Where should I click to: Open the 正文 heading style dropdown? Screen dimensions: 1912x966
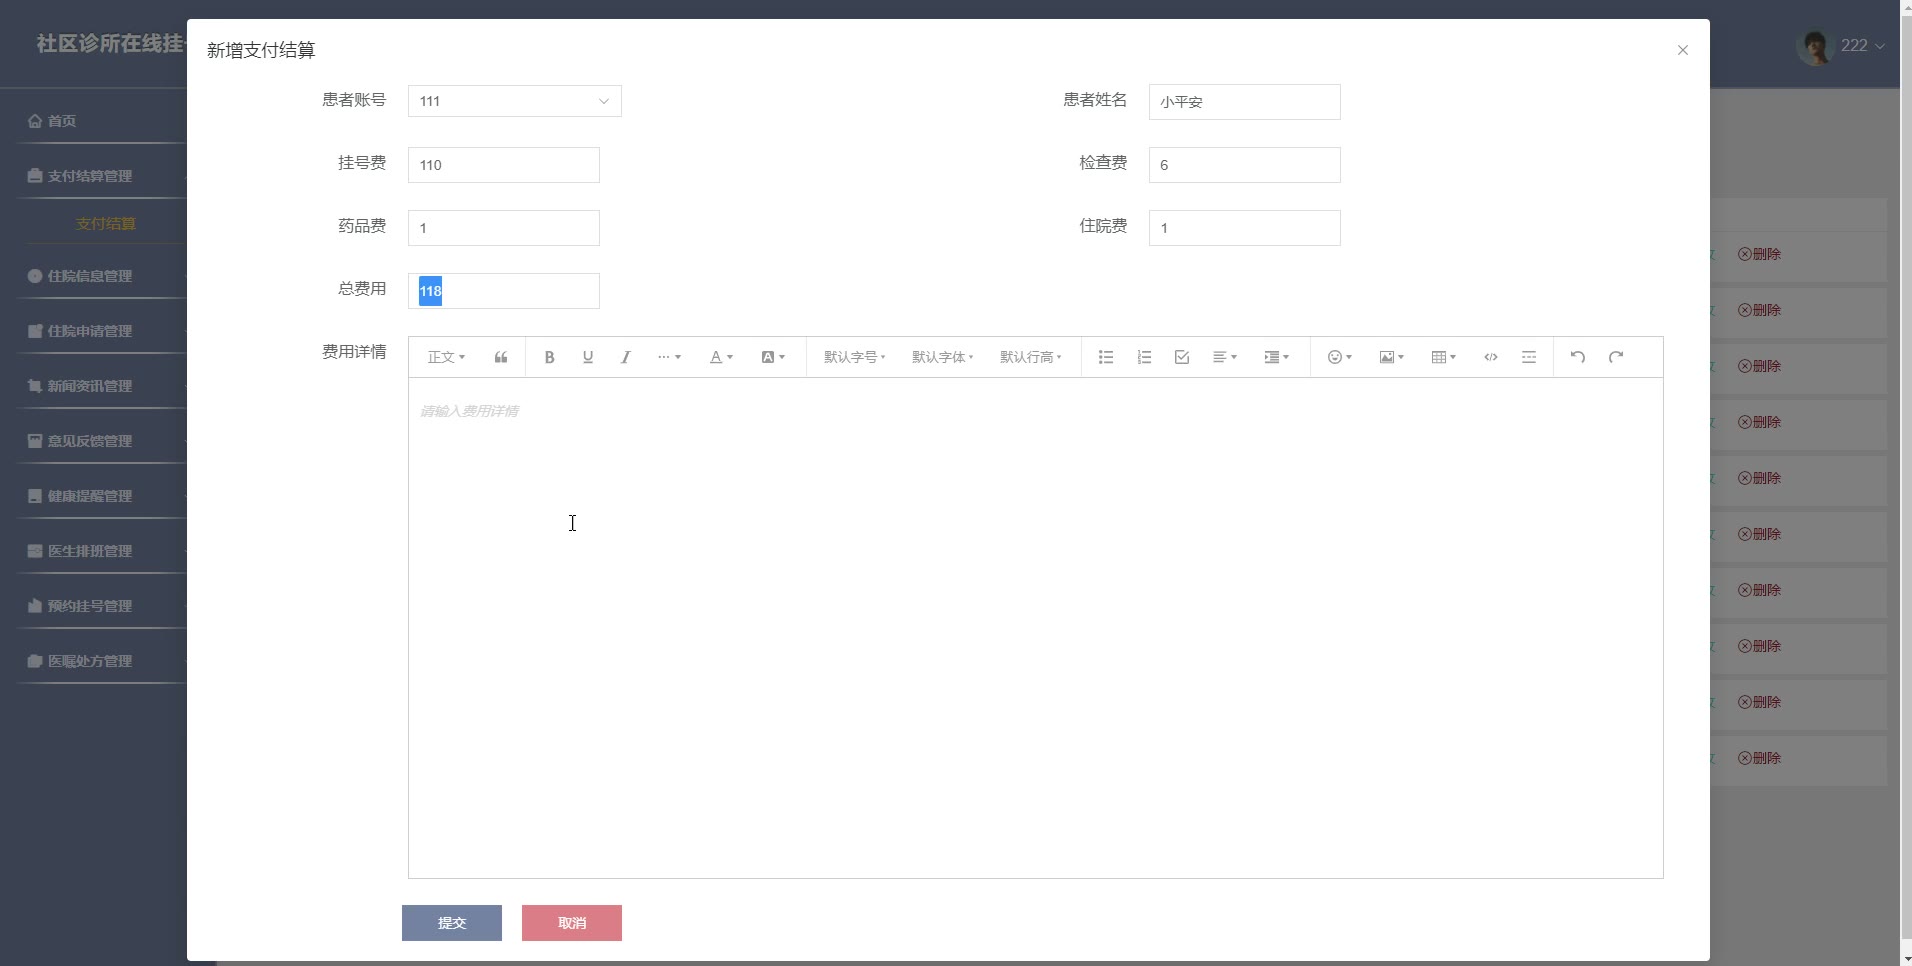[x=446, y=357]
